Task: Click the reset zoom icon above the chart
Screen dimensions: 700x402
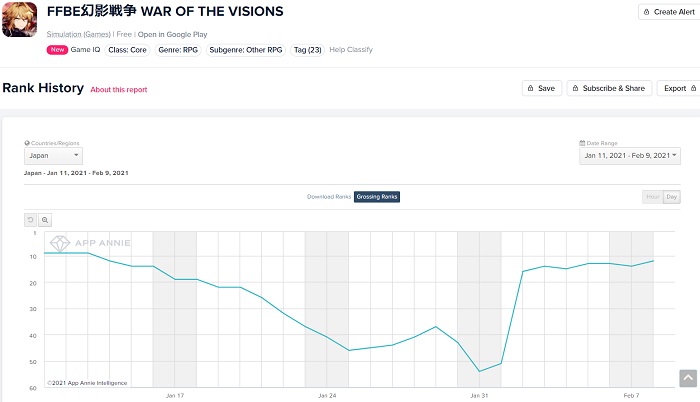Action: [30, 220]
